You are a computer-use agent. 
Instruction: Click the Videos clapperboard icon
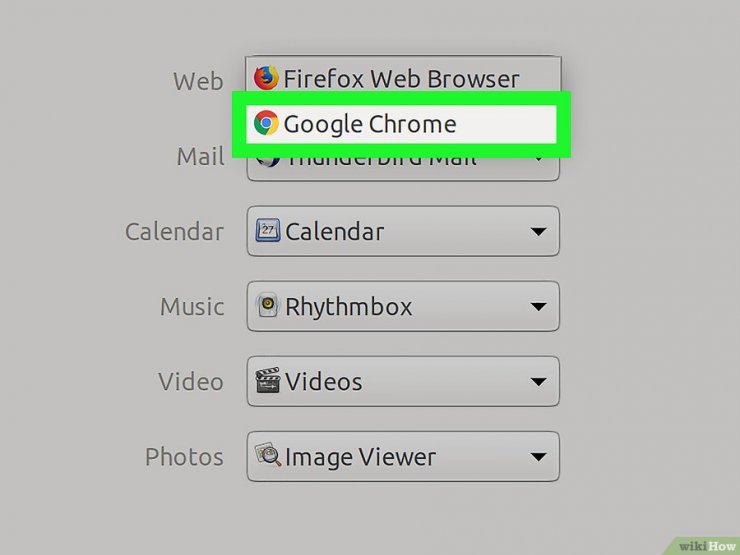coord(268,380)
